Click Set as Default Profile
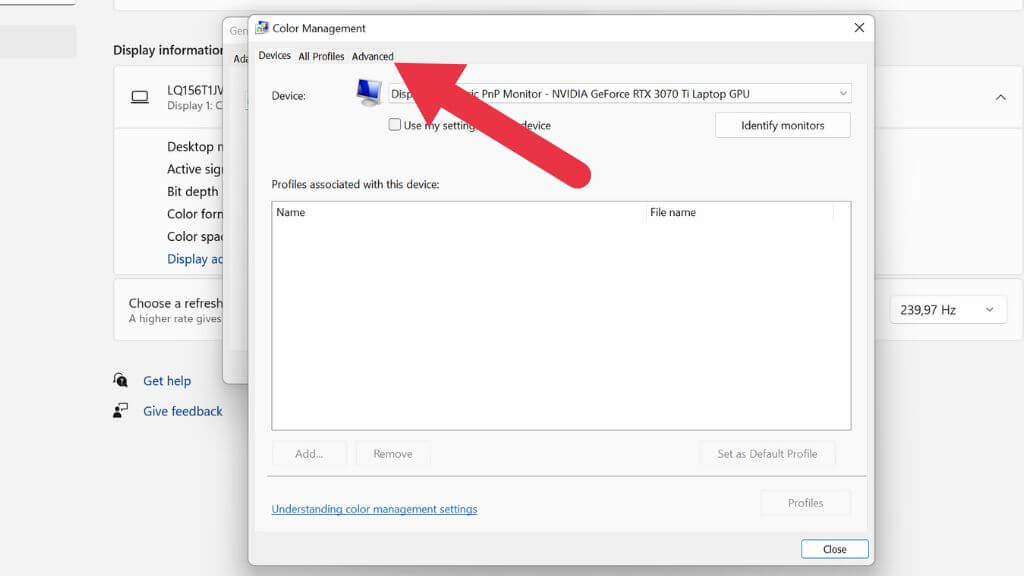Viewport: 1024px width, 576px height. pos(767,453)
